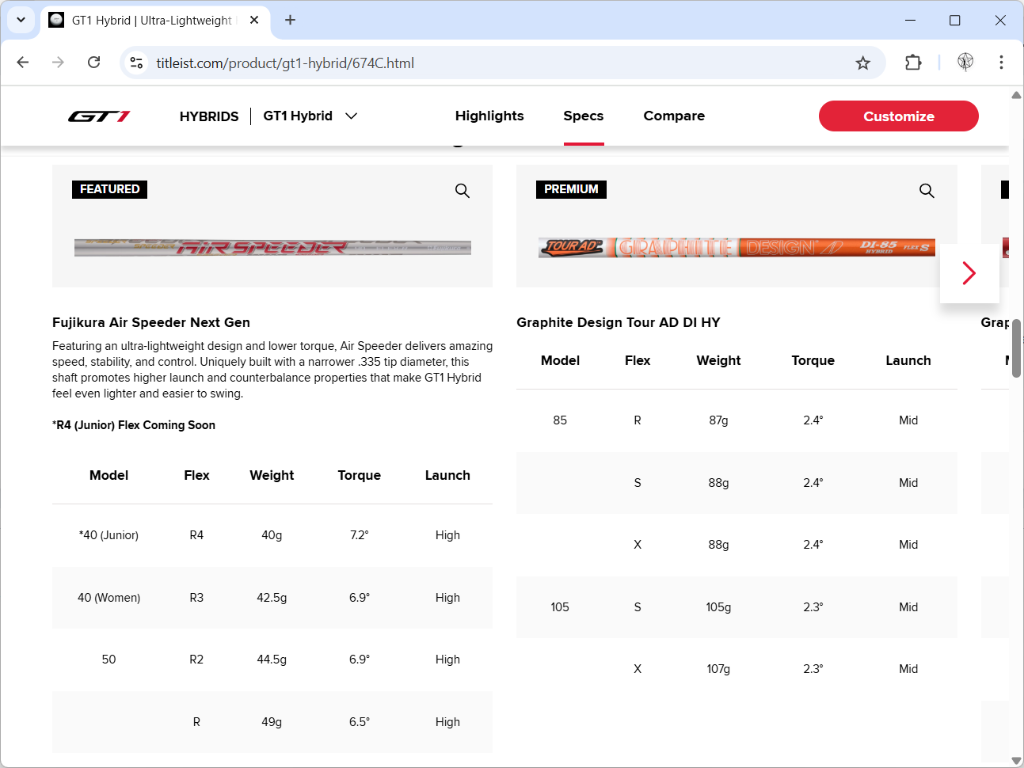Click the magnifier on Air Speeder shaft image
Viewport: 1024px width, 768px height.
click(462, 191)
